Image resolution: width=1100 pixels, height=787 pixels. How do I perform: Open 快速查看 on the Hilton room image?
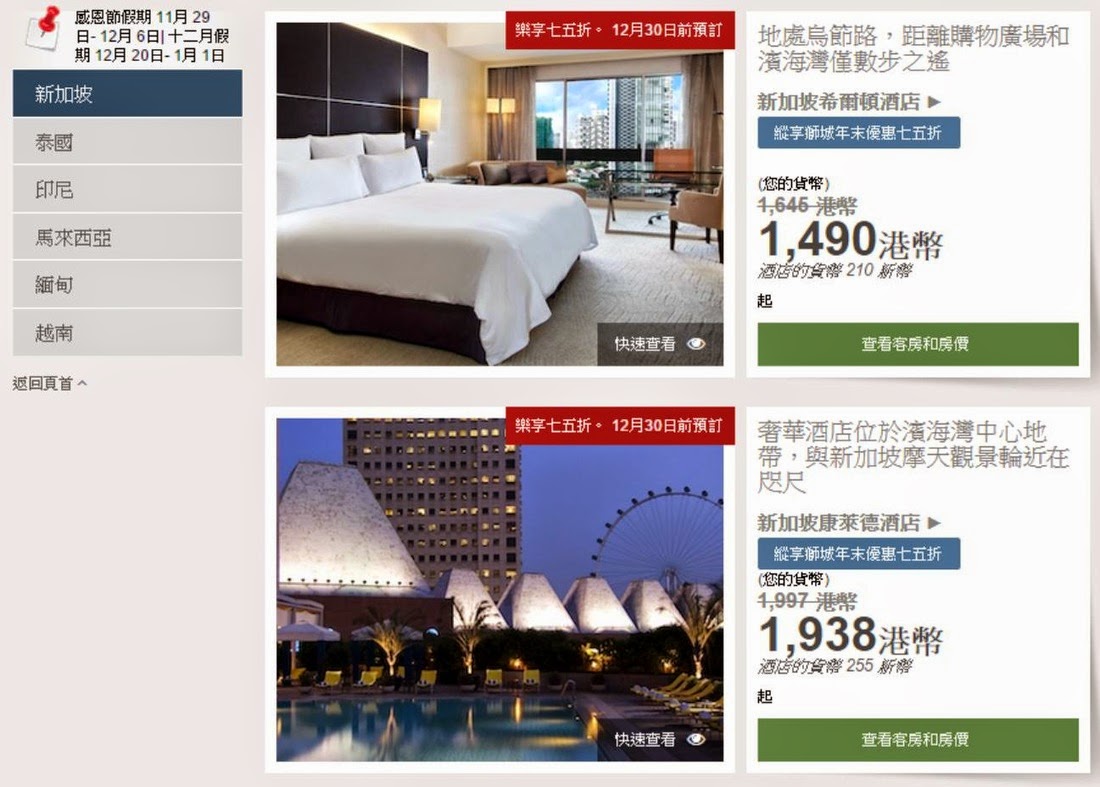(x=660, y=344)
